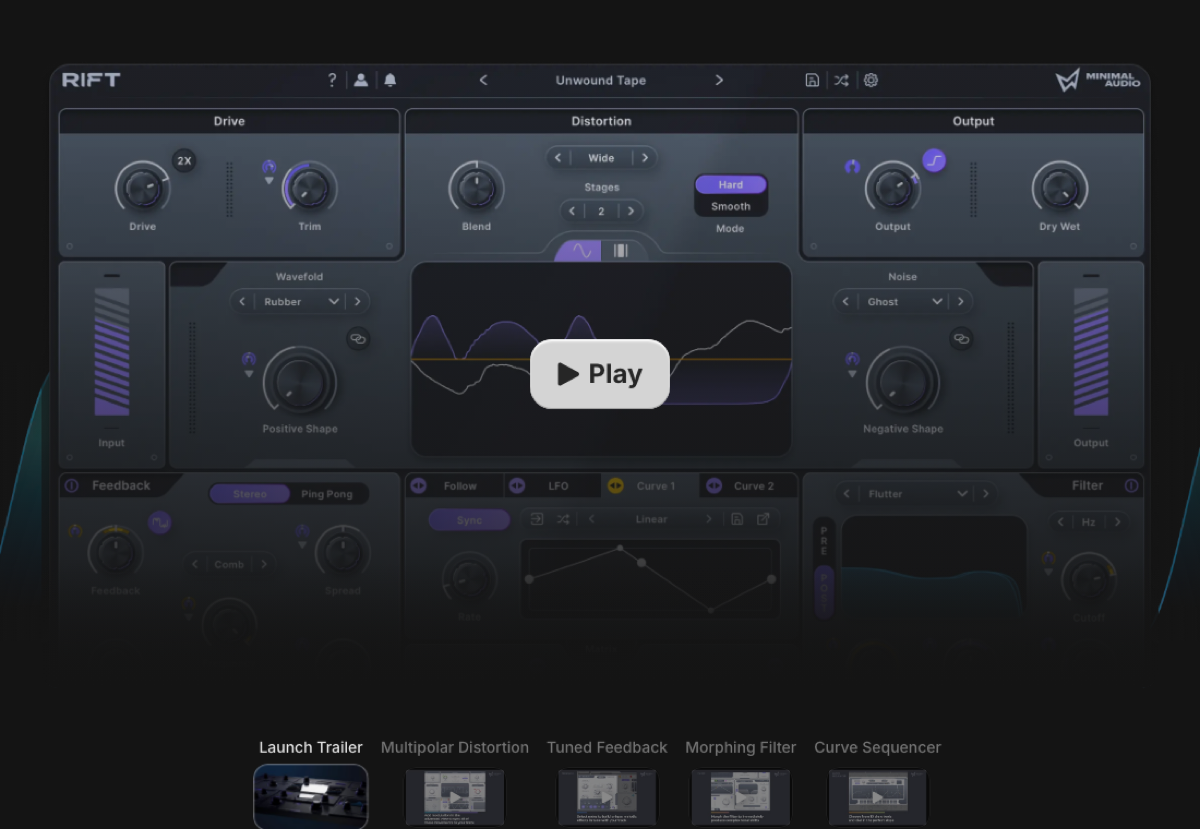The height and width of the screenshot is (829, 1200).
Task: Select next wavefold type after Rubber
Action: tap(358, 301)
